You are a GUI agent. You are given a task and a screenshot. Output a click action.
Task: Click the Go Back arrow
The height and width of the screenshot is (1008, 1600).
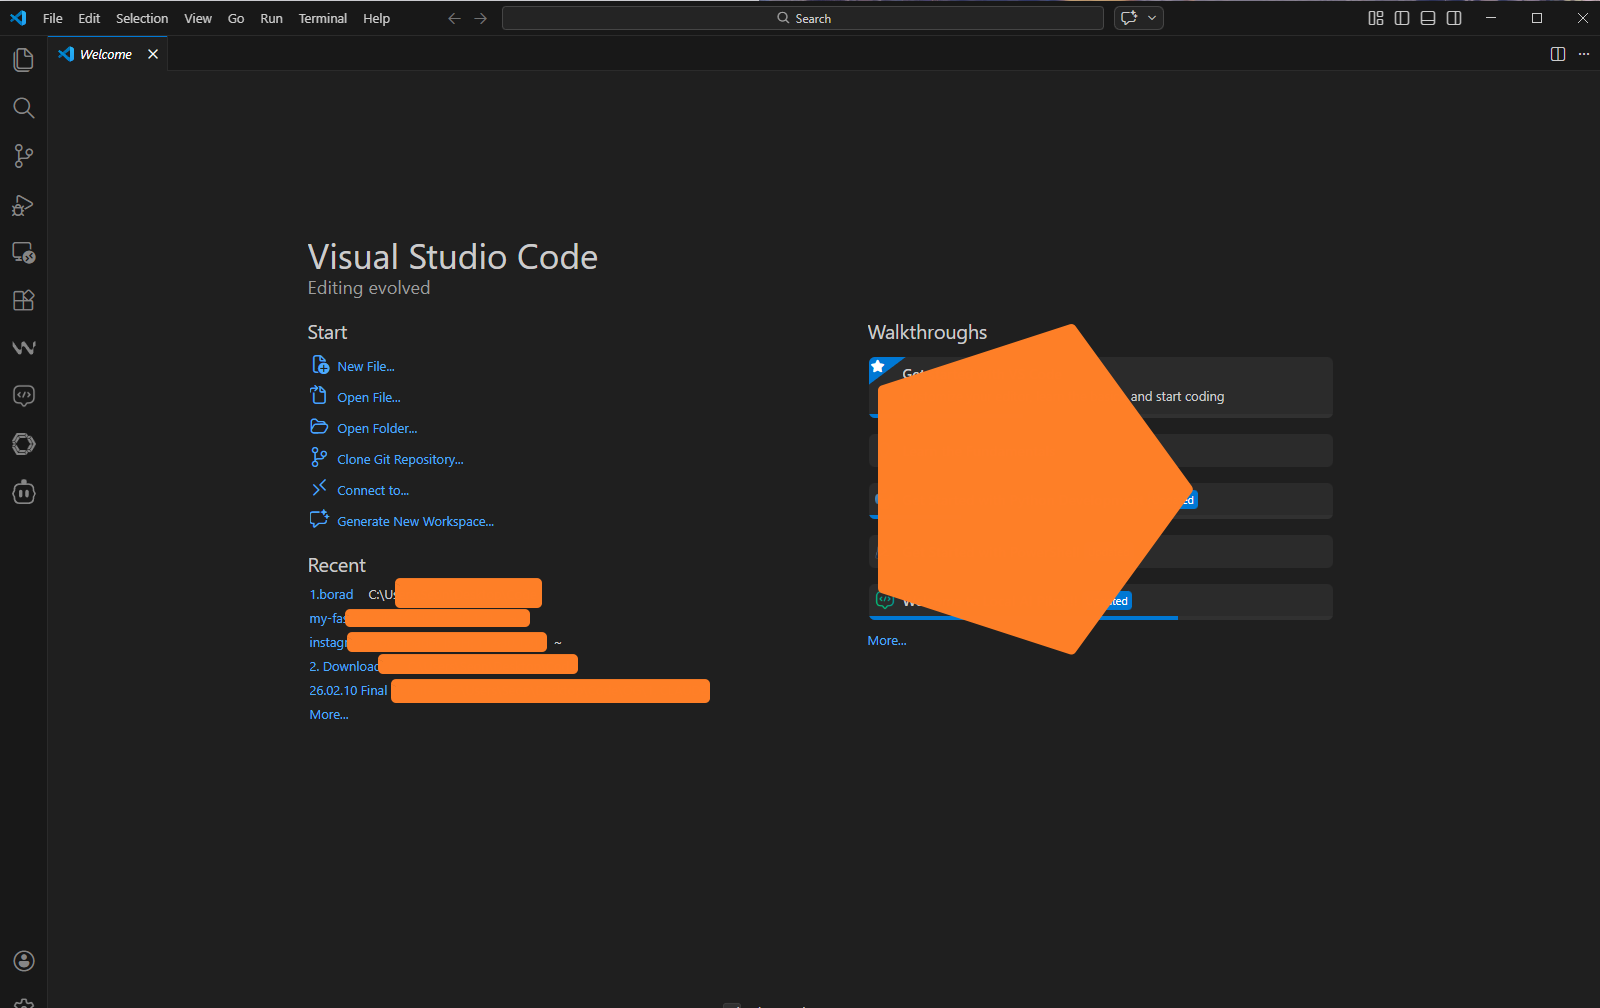(x=454, y=18)
